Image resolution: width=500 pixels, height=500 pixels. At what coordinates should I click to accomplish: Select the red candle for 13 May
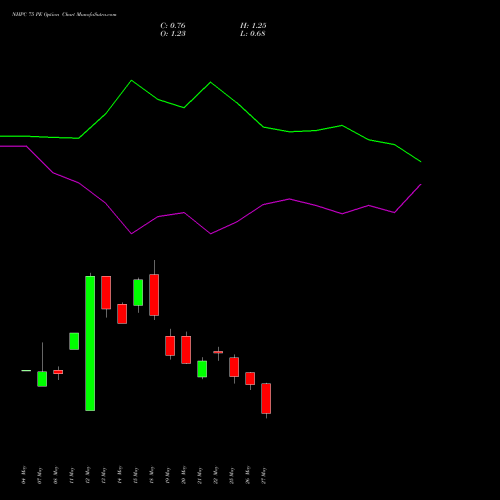pos(106,293)
